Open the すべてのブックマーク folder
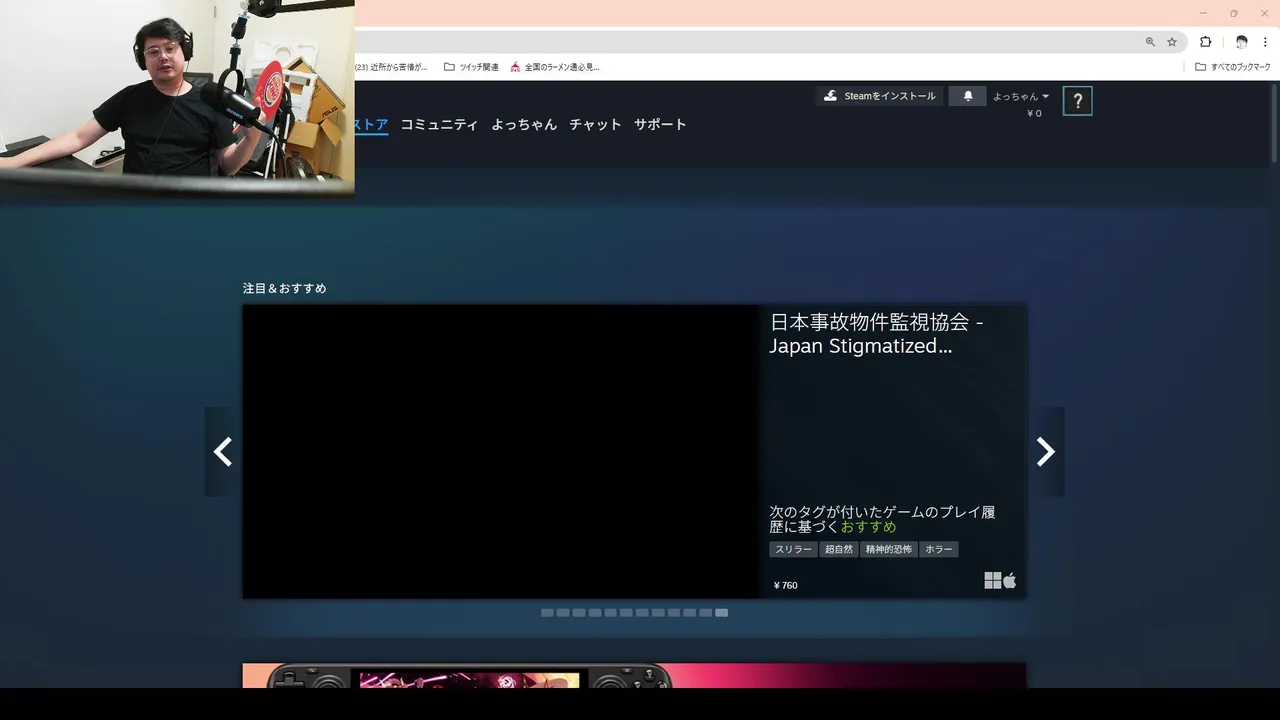This screenshot has height=720, width=1280. click(x=1233, y=67)
